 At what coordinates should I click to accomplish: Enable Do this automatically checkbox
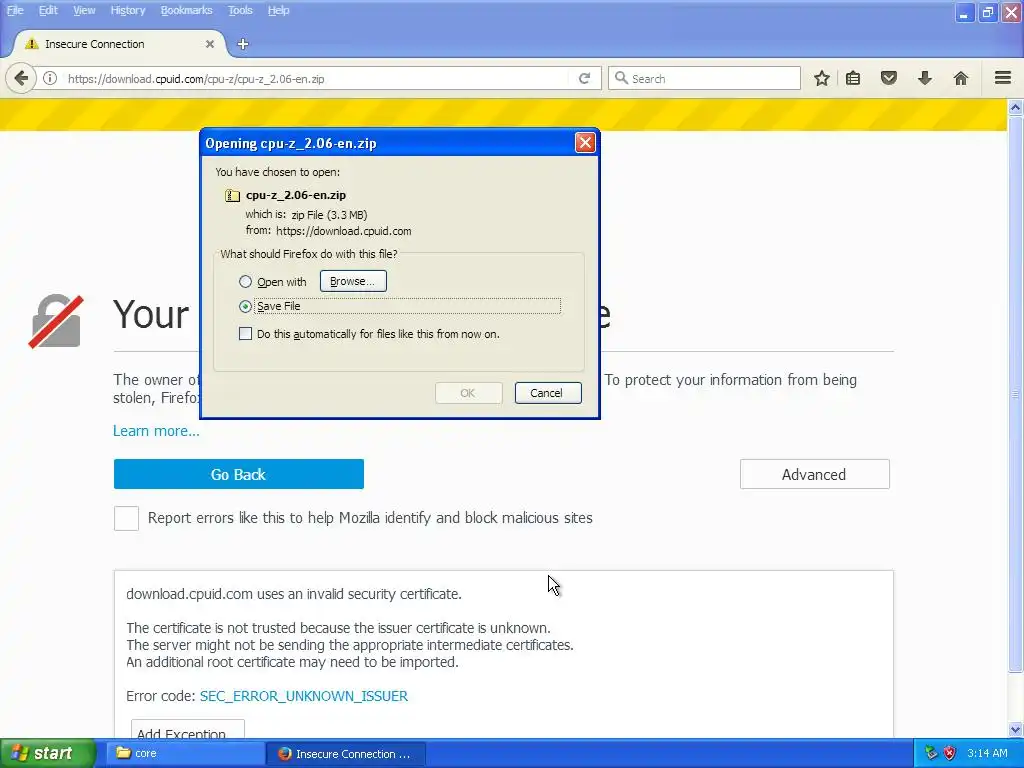coord(246,334)
